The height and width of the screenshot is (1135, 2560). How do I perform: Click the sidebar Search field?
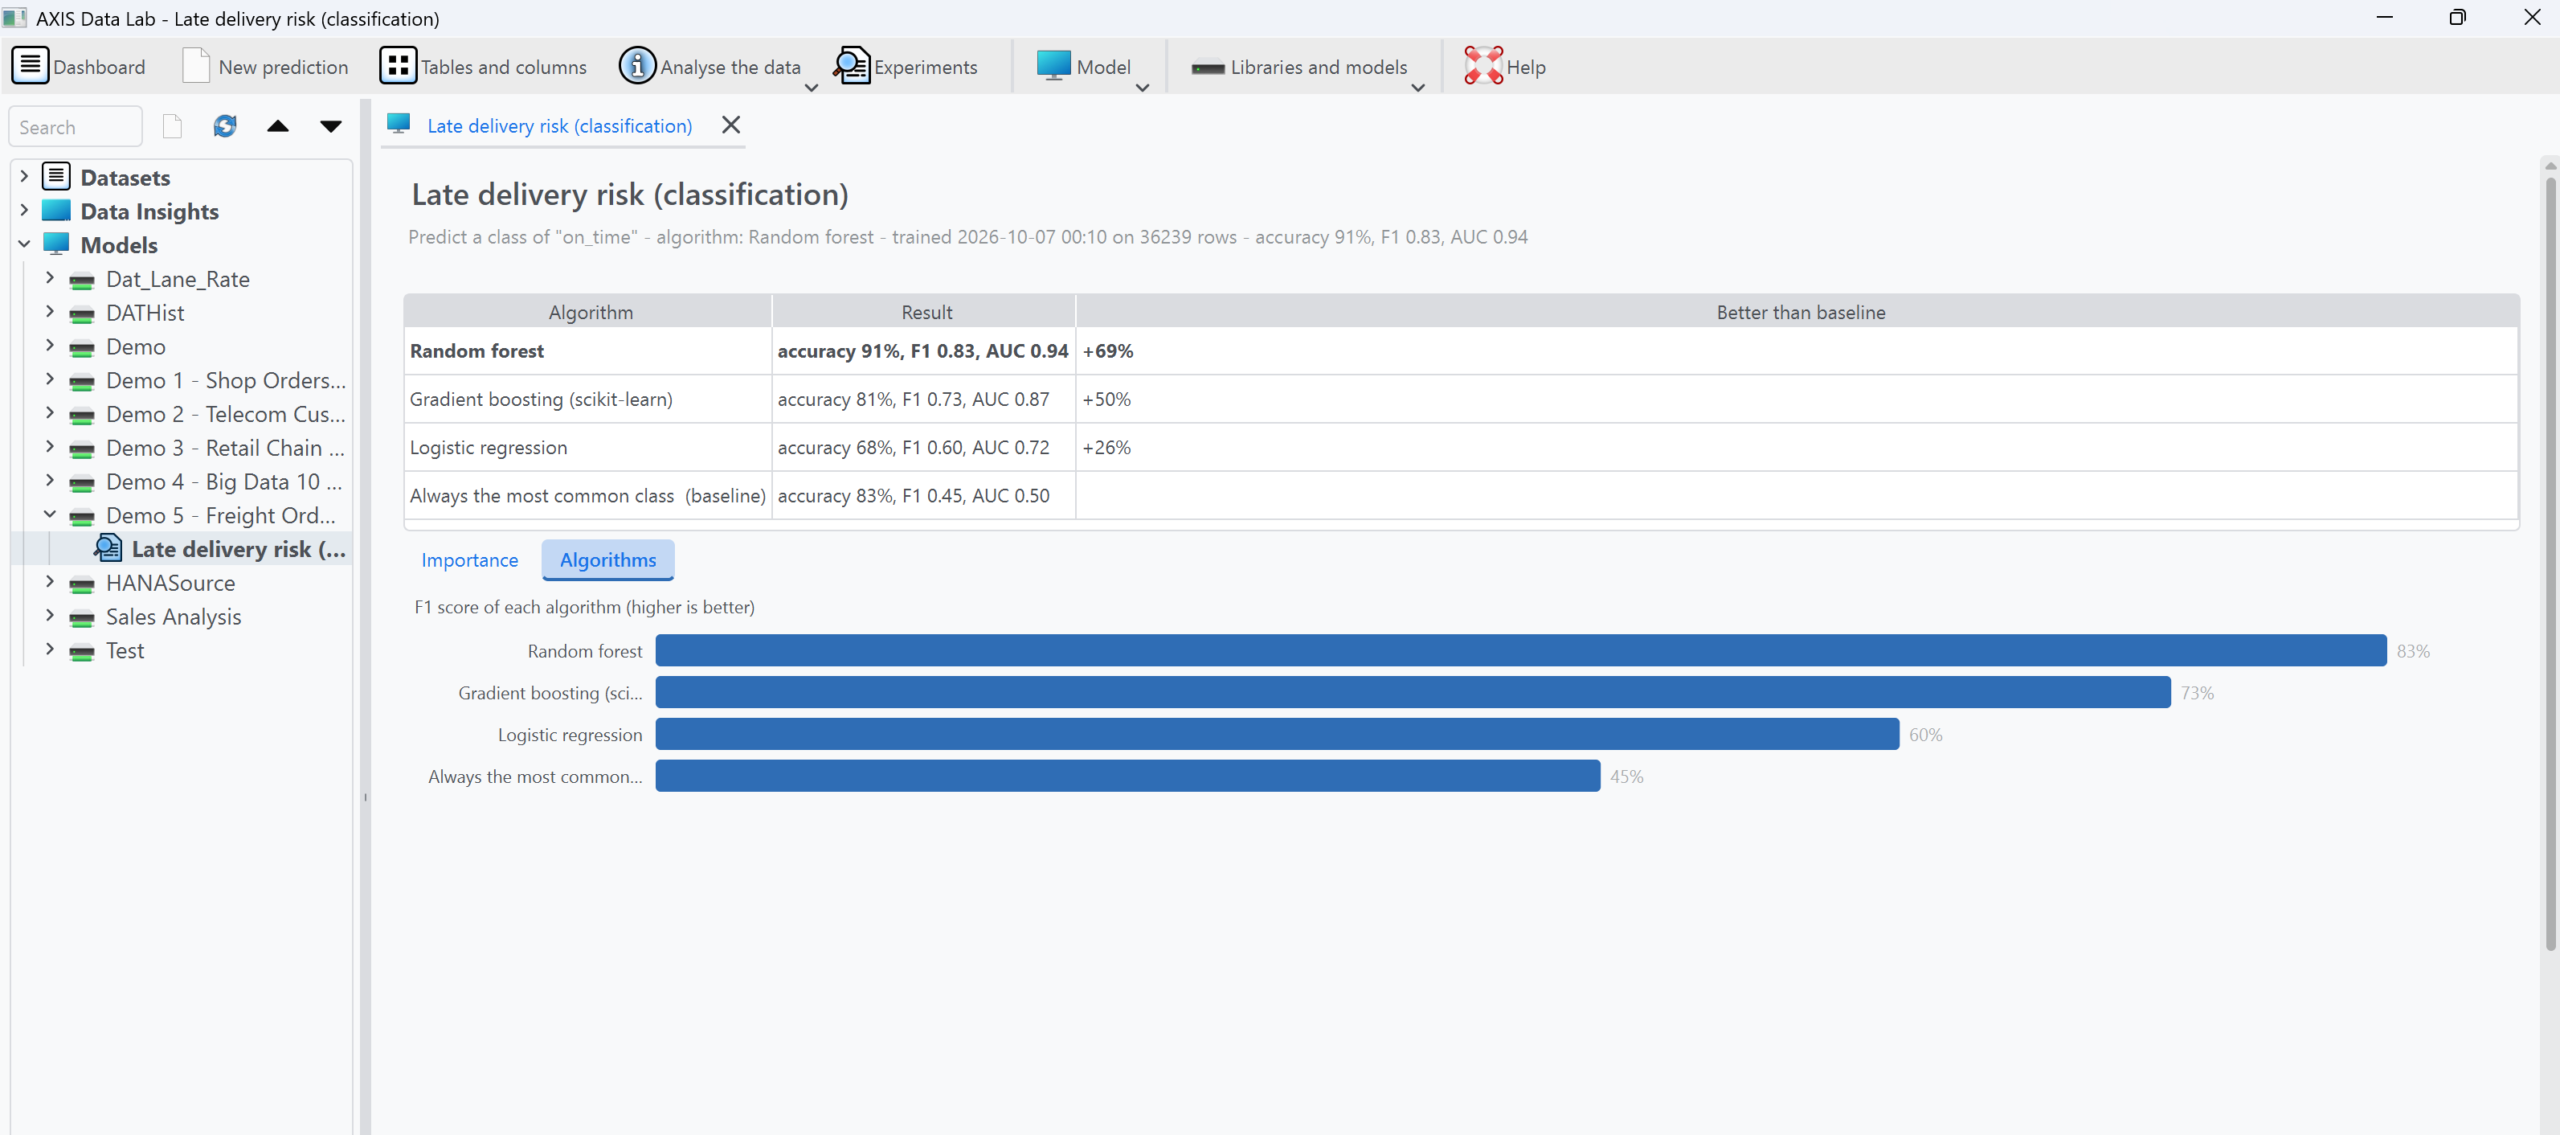pyautogui.click(x=76, y=127)
